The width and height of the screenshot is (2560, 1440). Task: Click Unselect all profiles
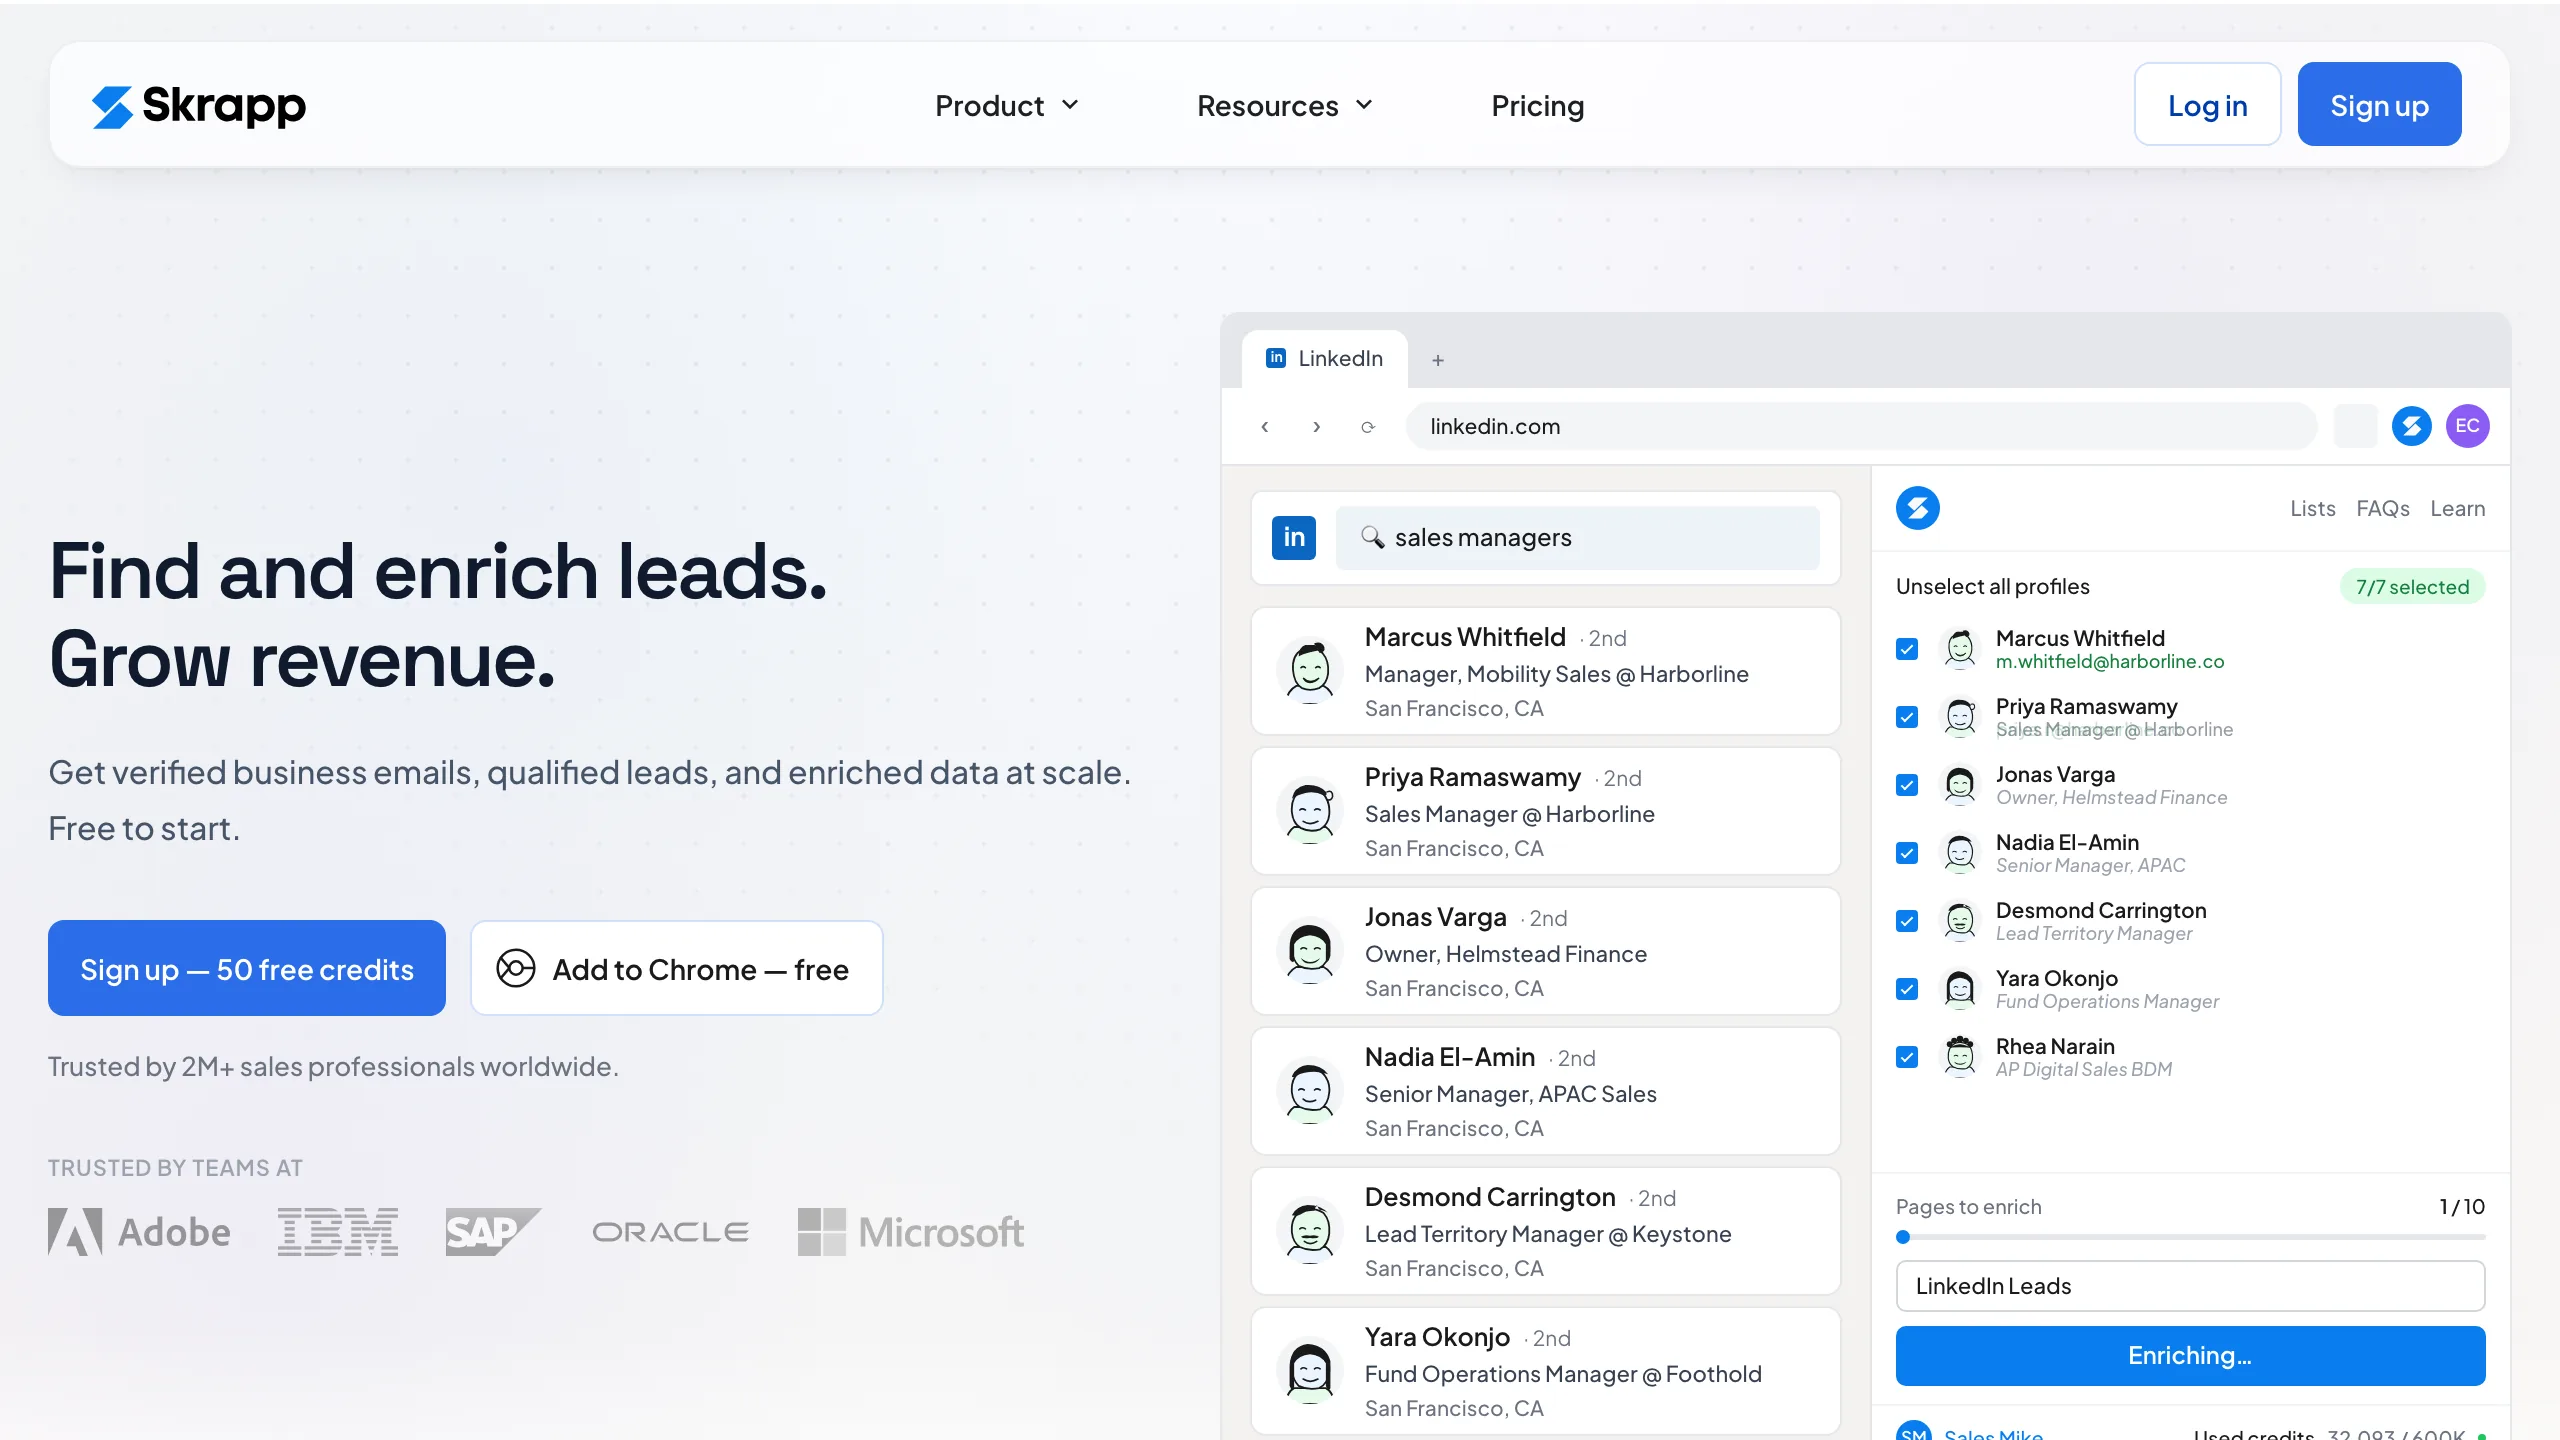[x=1993, y=586]
